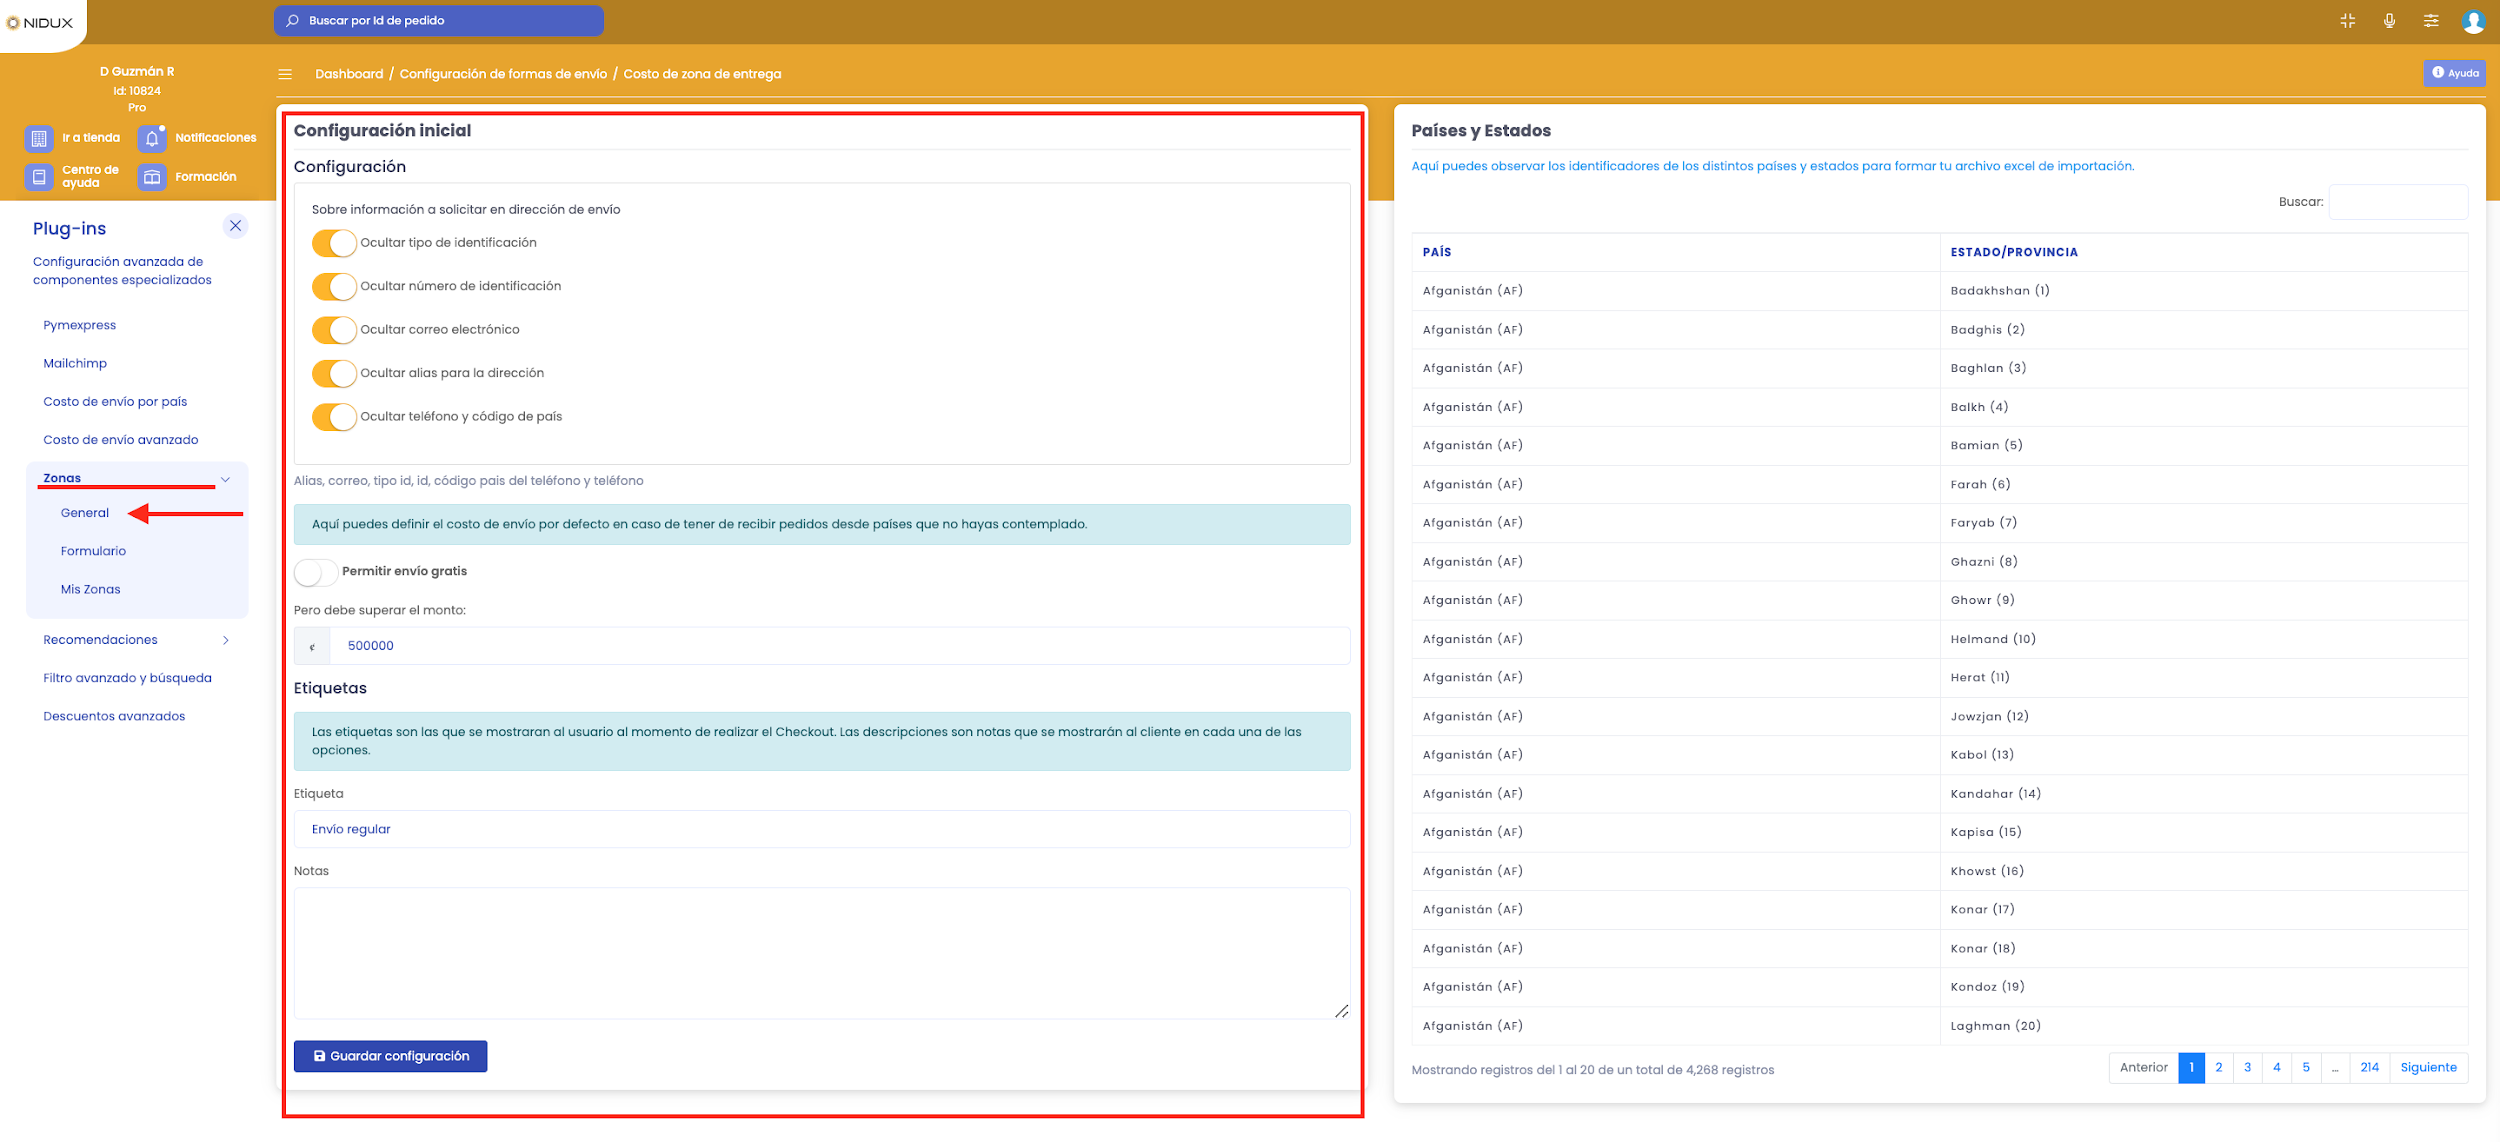The image size is (2500, 1142).
Task: Click the user profile avatar icon
Action: point(2473,21)
